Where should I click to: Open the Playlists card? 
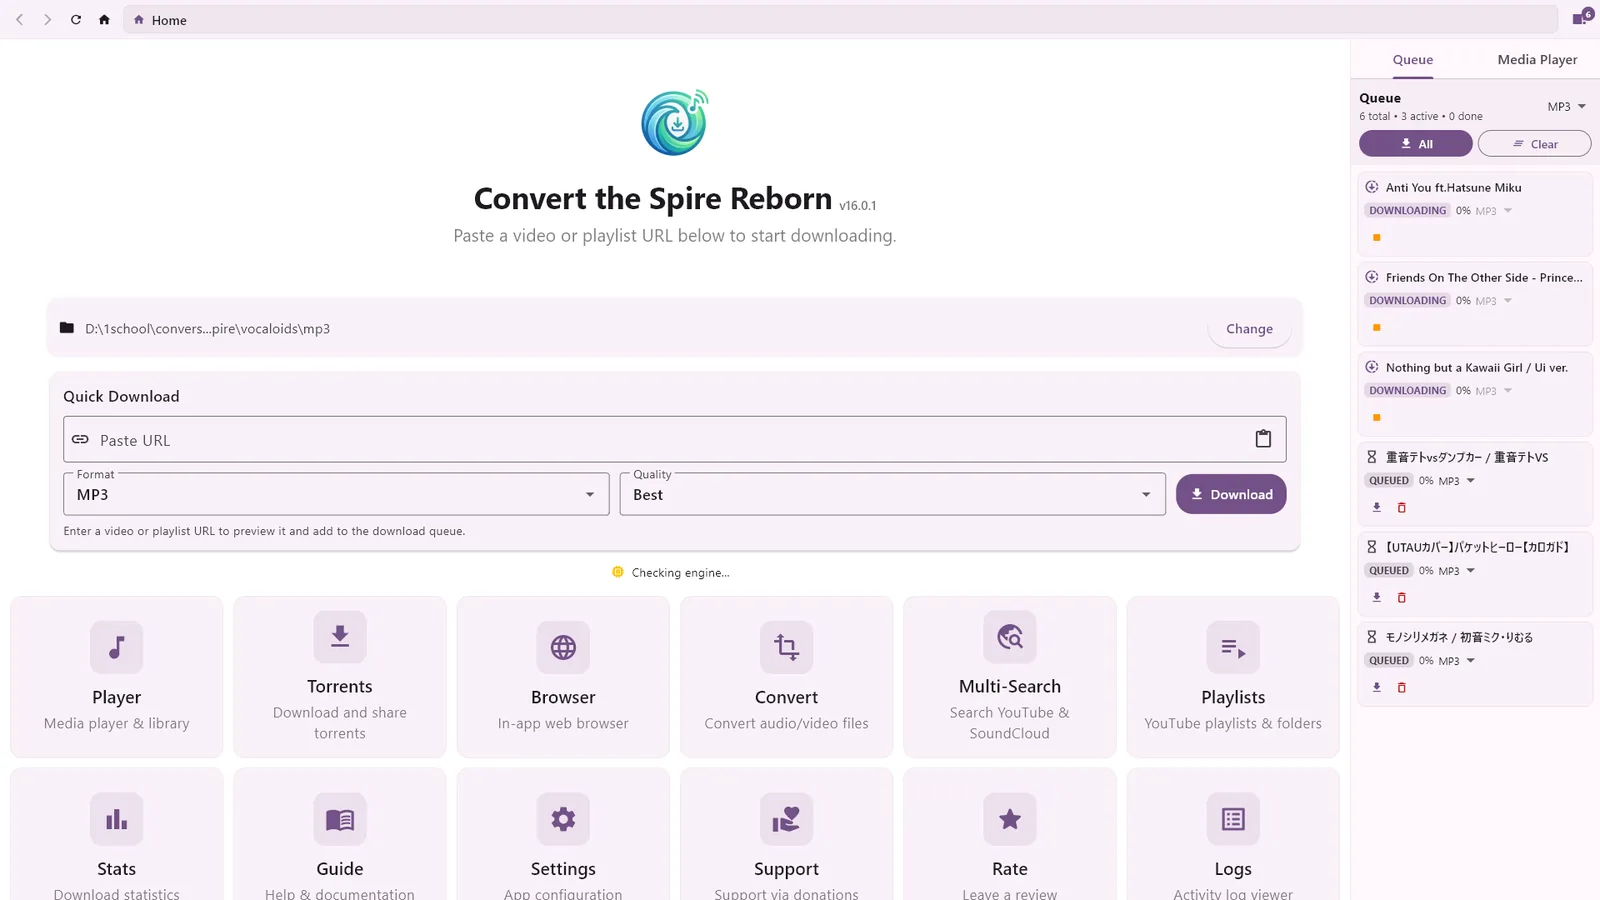1233,677
